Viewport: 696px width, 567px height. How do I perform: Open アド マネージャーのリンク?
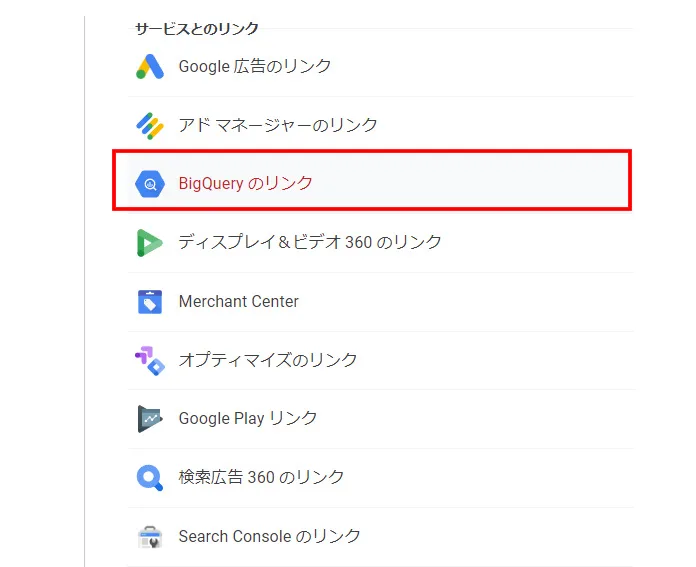pos(278,125)
